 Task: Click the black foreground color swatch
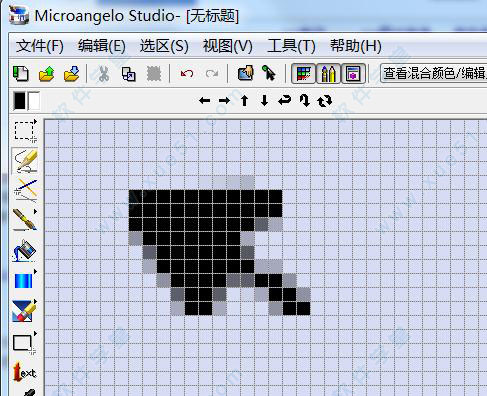click(x=19, y=100)
